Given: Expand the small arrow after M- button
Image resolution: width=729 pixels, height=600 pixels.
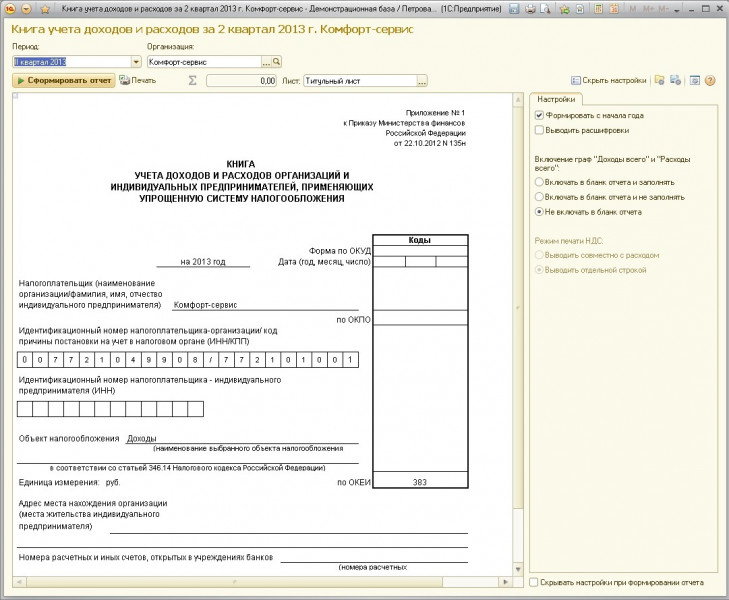Looking at the screenshot, I should coord(676,10).
